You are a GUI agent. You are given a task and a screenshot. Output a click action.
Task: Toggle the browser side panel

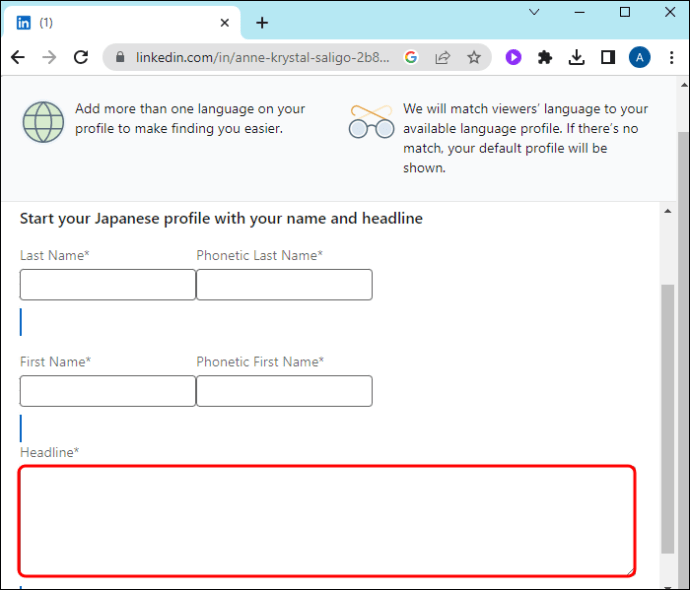click(x=608, y=57)
